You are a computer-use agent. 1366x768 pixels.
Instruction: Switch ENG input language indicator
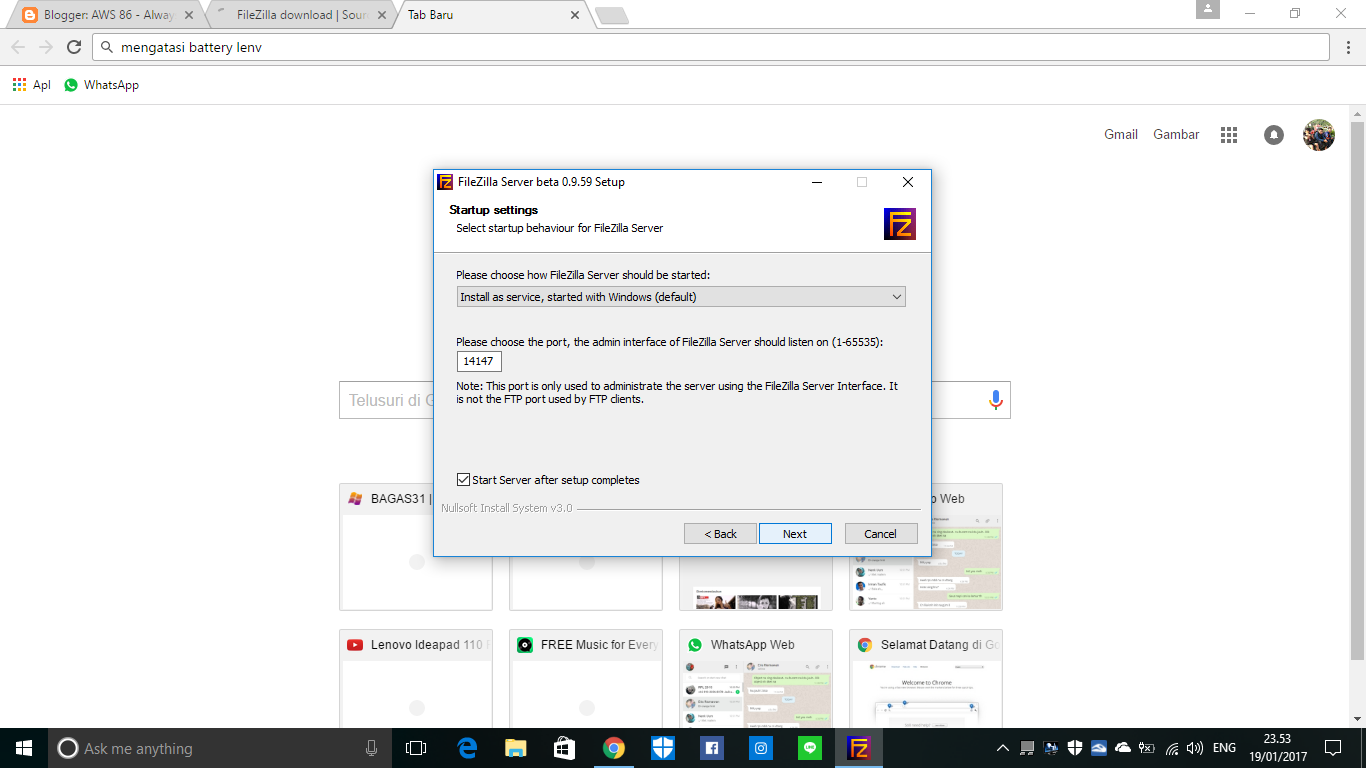click(x=1224, y=748)
